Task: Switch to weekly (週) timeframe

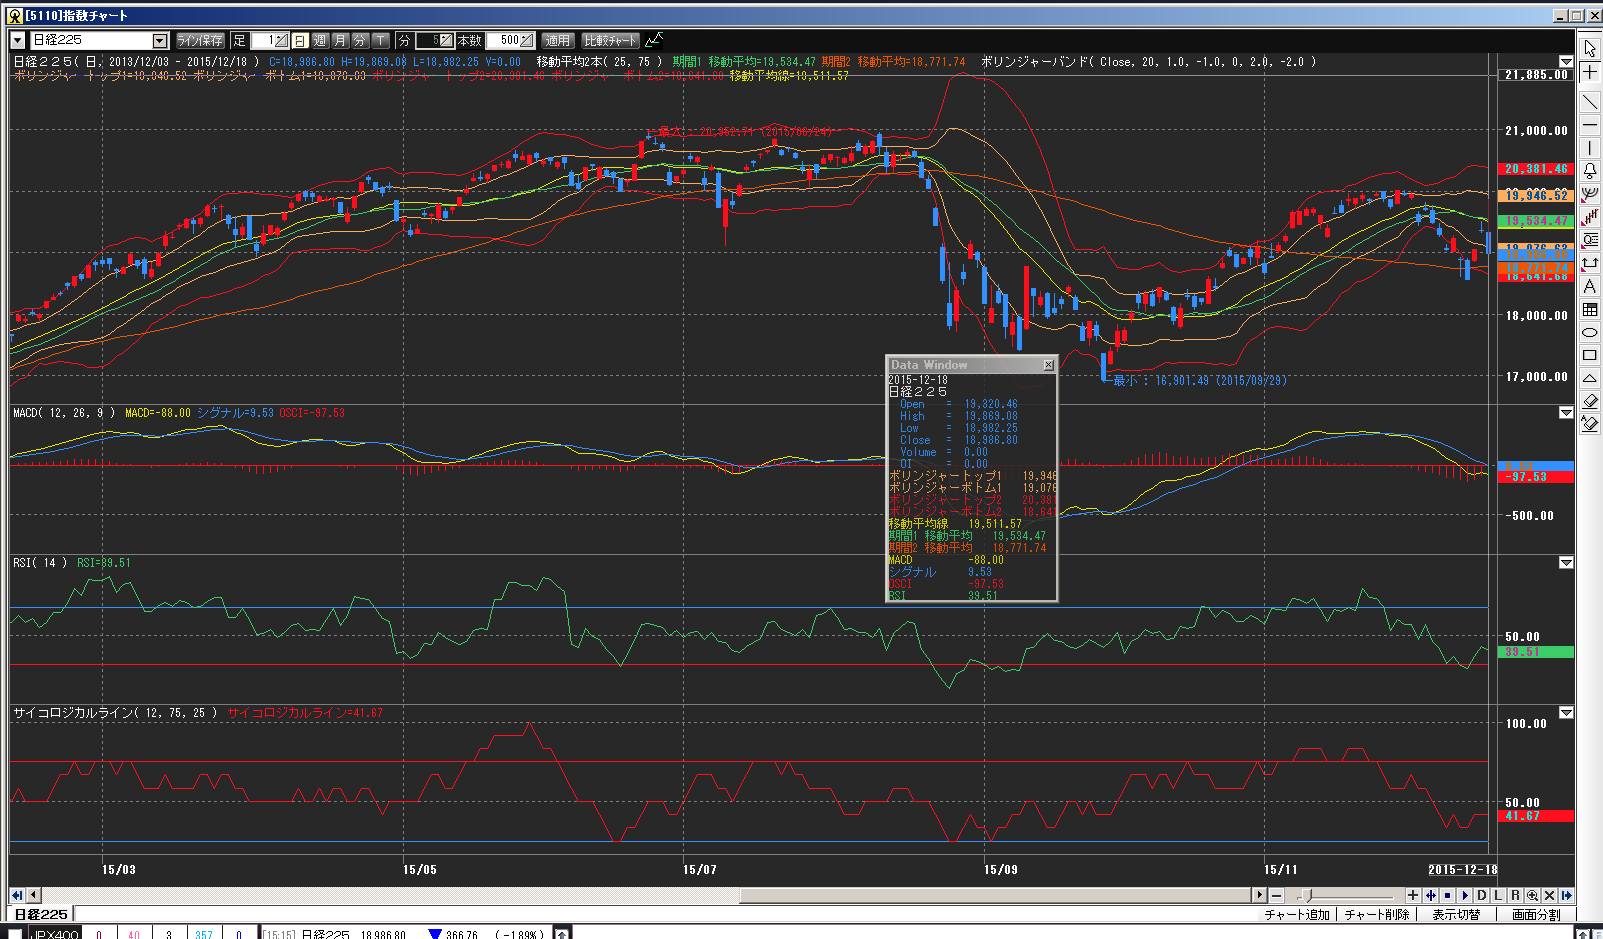Action: (320, 41)
